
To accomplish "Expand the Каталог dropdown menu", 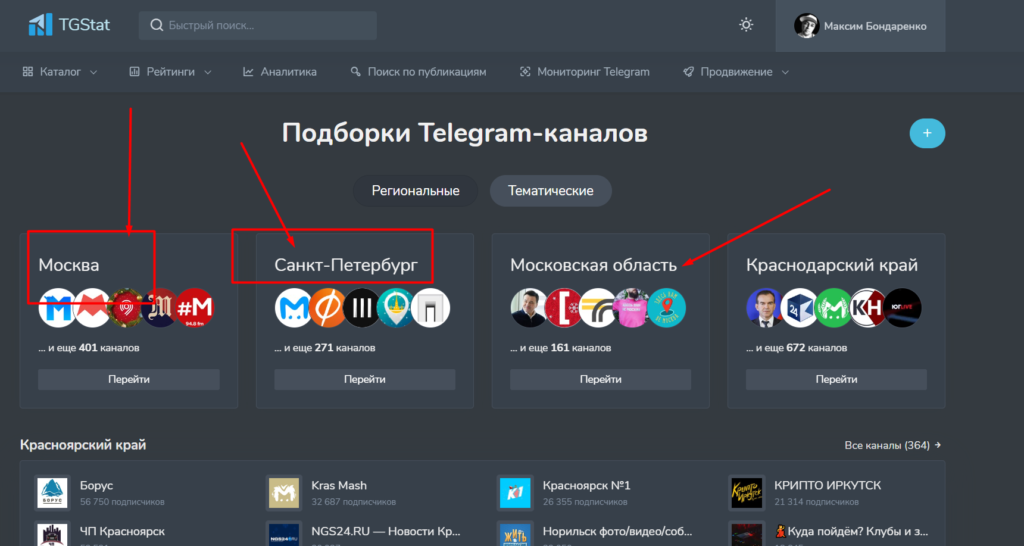I will pyautogui.click(x=59, y=72).
